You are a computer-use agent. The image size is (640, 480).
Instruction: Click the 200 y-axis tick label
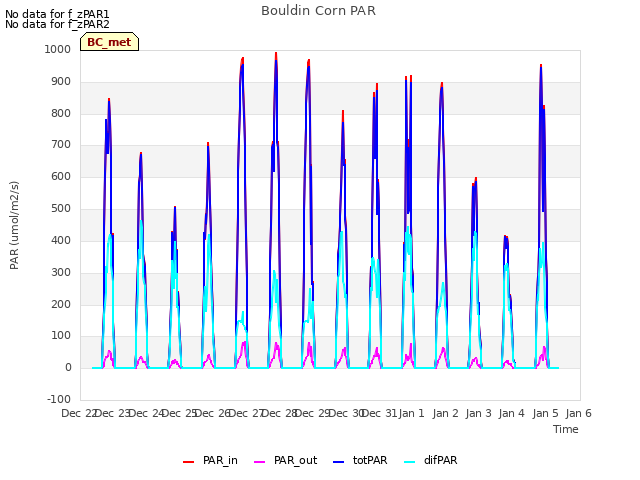pyautogui.click(x=61, y=304)
